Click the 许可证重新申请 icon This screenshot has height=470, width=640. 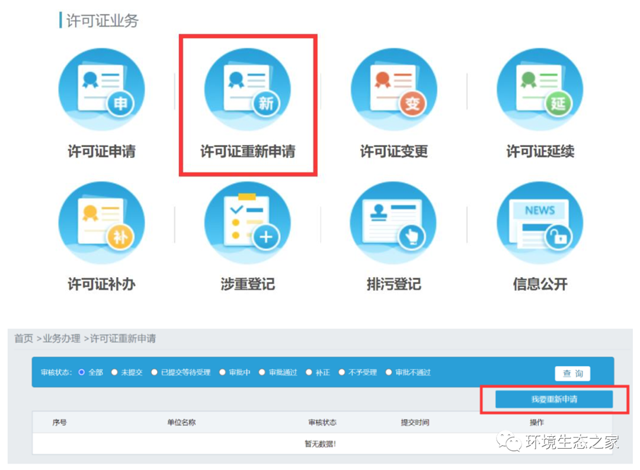[247, 91]
